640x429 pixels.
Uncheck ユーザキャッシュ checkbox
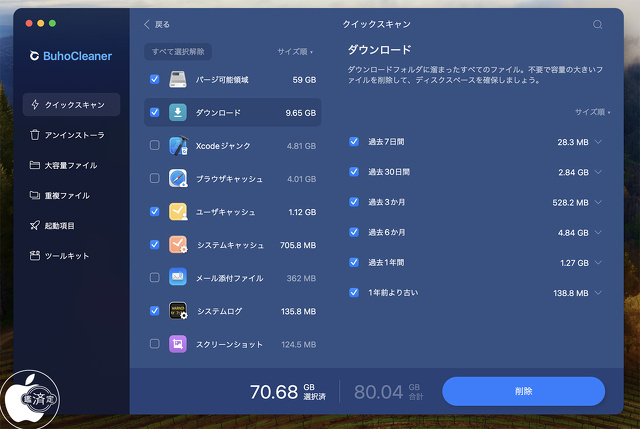(x=154, y=211)
